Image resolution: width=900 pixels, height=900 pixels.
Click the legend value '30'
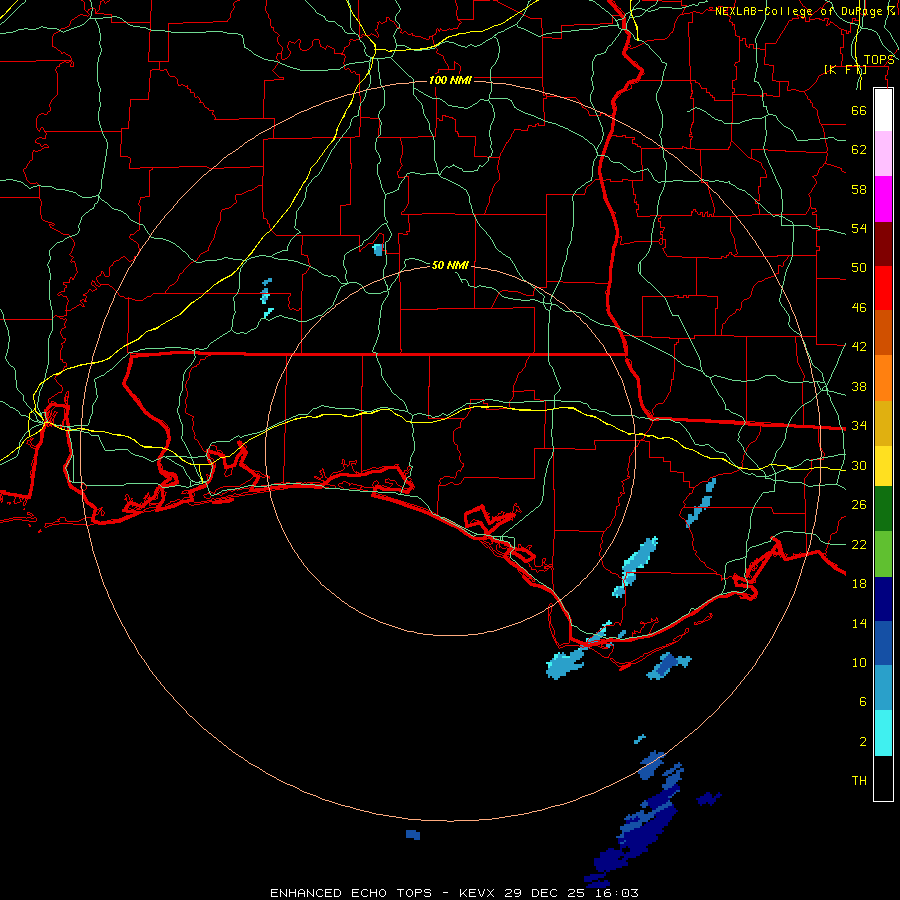coord(859,465)
